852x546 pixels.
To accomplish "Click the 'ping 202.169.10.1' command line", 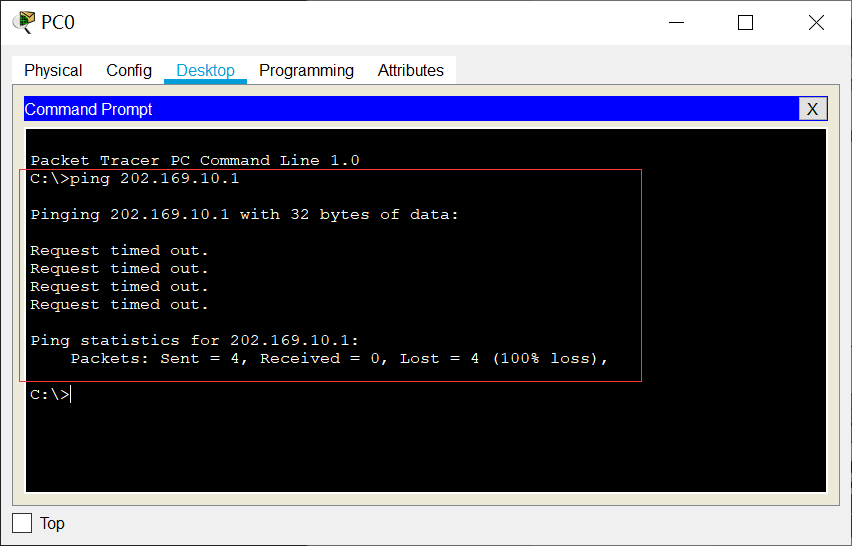I will tap(135, 179).
